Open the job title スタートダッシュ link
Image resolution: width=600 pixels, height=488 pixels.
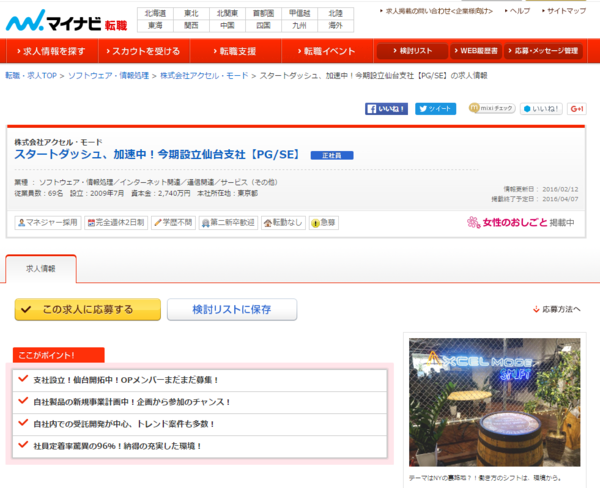coord(158,155)
